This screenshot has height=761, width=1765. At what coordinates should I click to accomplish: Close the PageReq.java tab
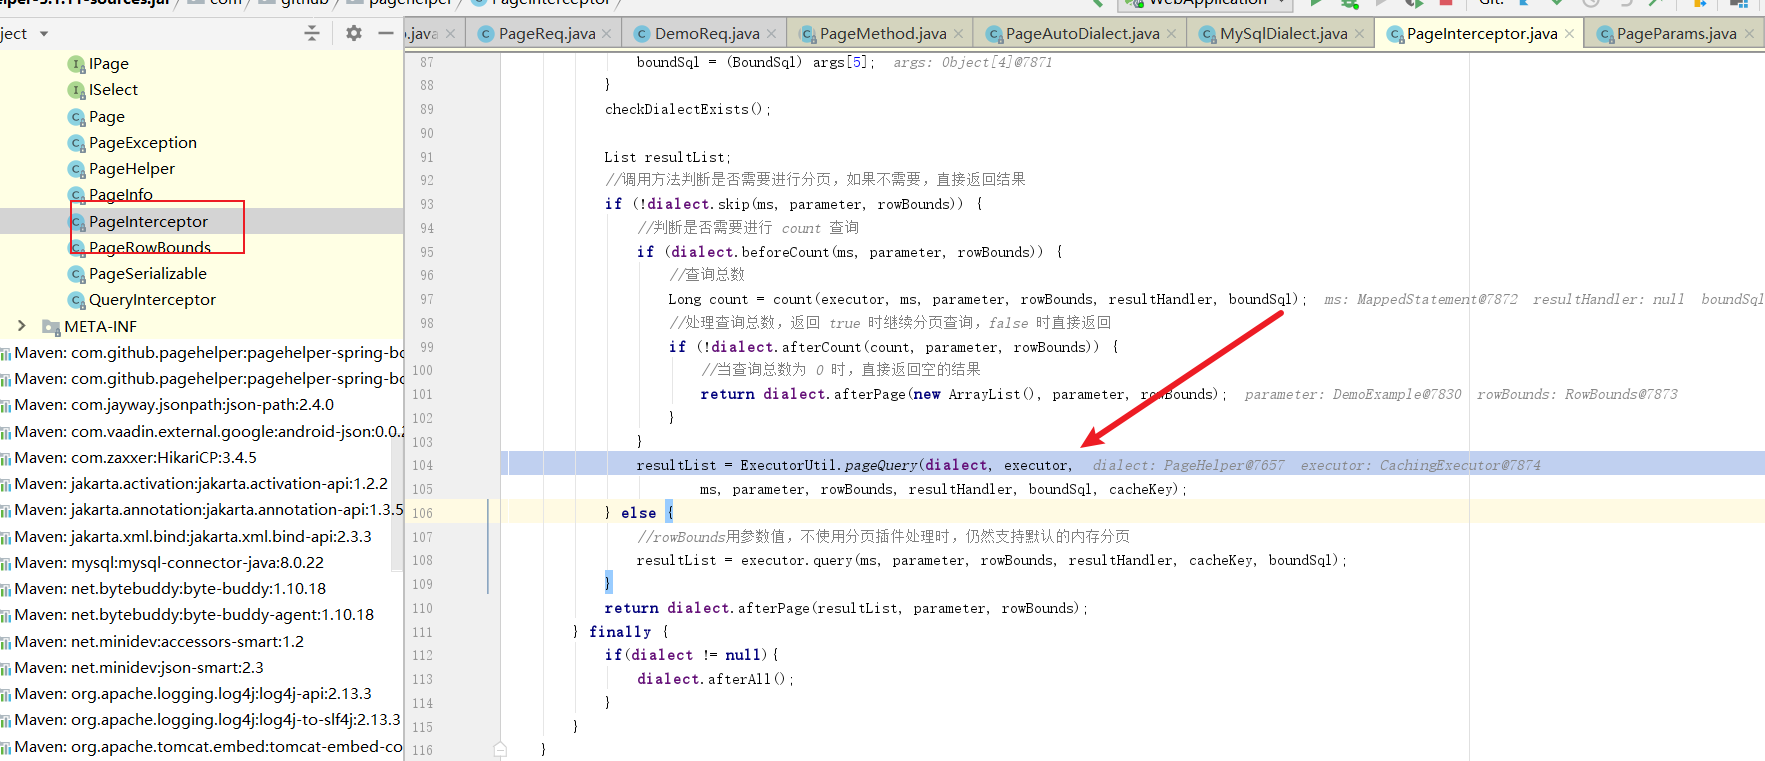607,34
